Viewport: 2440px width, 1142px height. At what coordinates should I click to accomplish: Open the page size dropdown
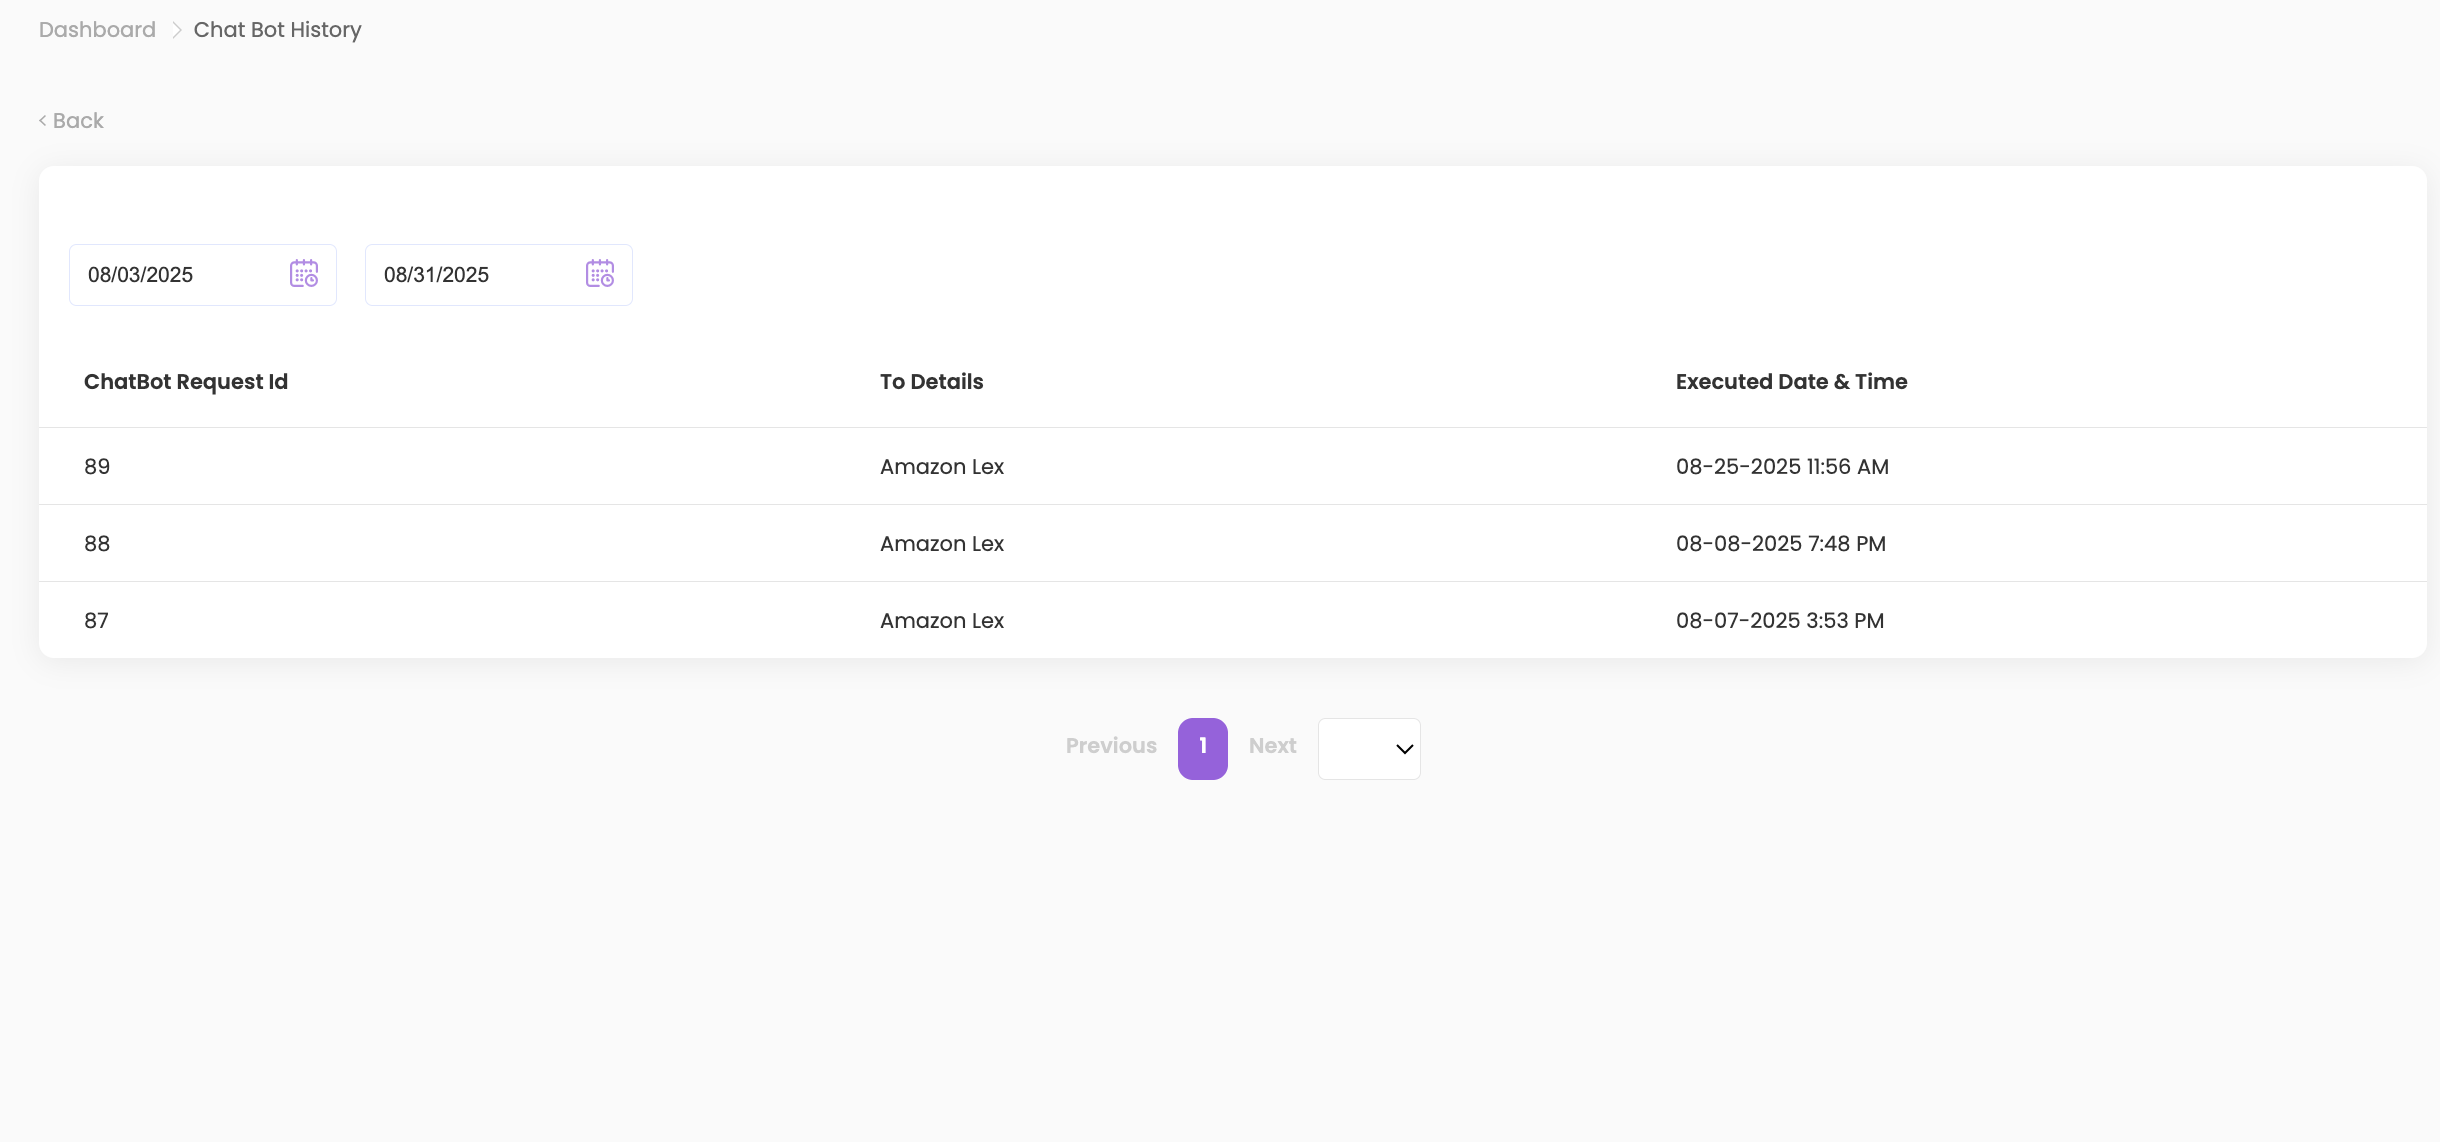[x=1368, y=749]
